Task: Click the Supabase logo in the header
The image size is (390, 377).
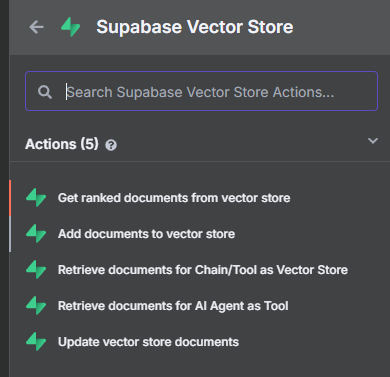Action: pyautogui.click(x=71, y=27)
